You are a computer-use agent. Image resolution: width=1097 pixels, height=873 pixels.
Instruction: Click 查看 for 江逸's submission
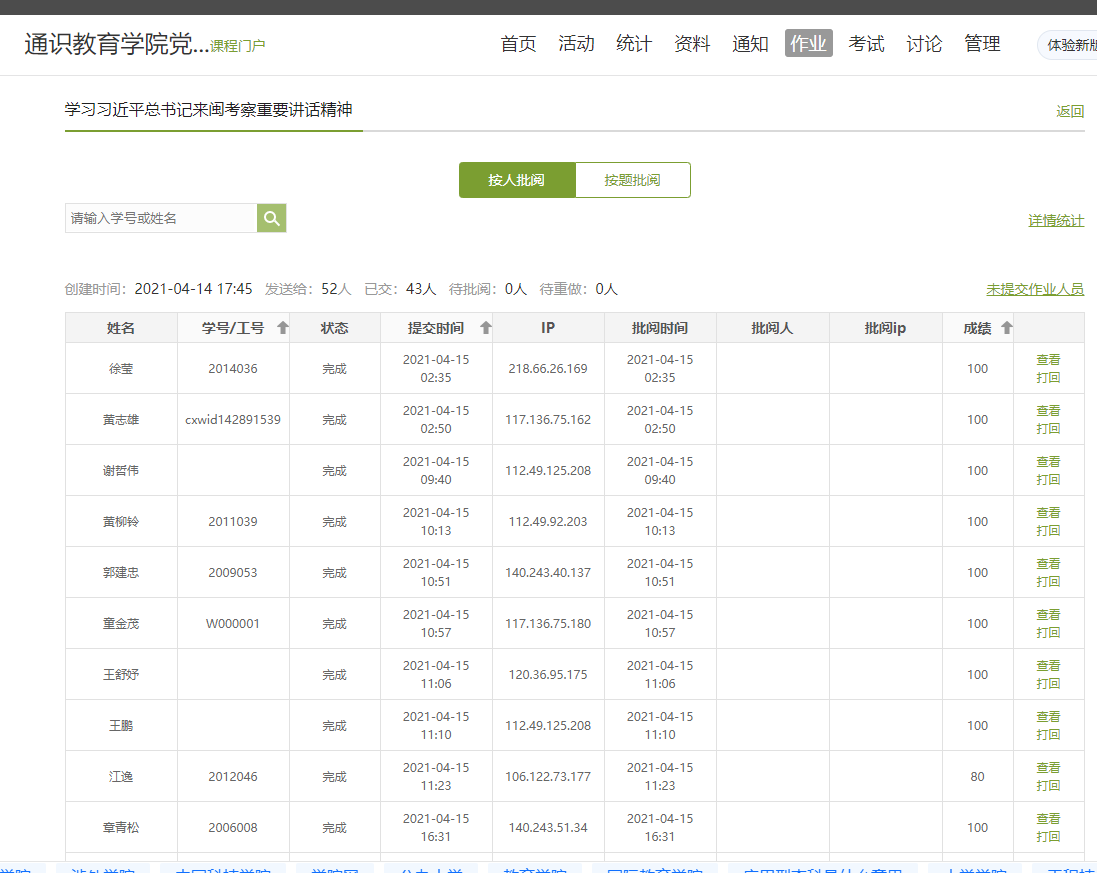(1048, 768)
